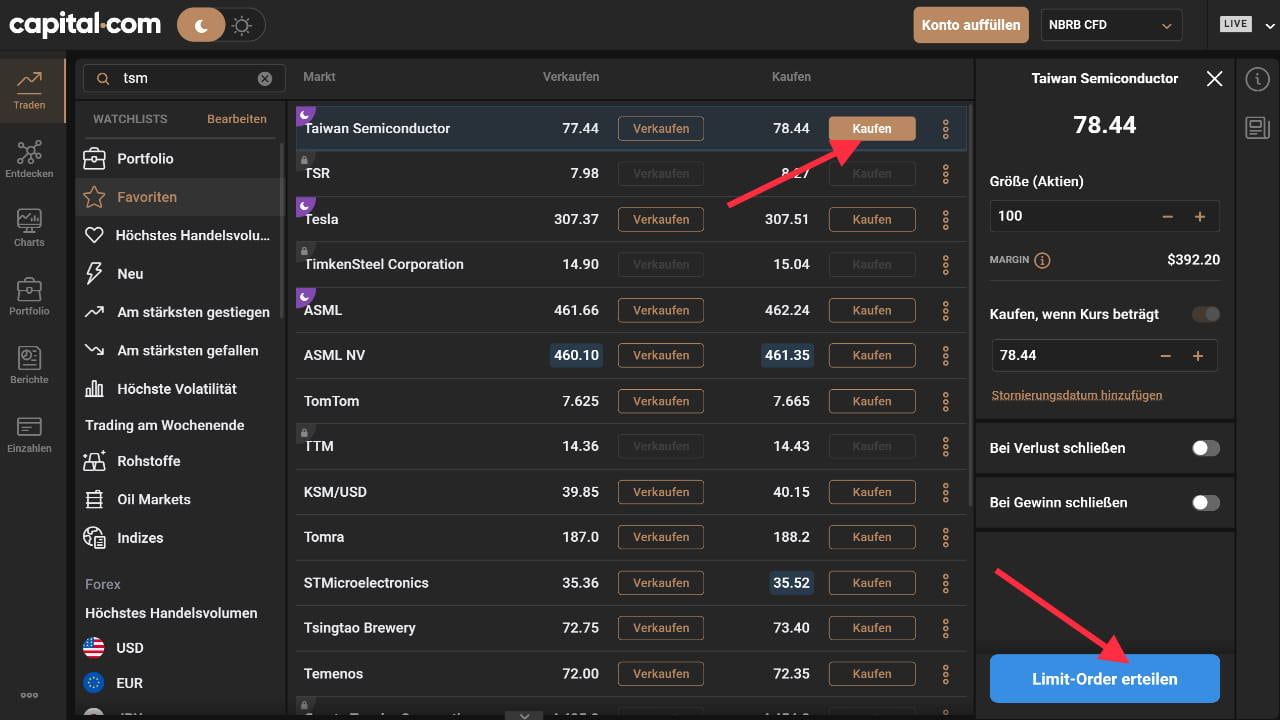
Task: Open options menu for ASML NV row
Action: (x=946, y=355)
